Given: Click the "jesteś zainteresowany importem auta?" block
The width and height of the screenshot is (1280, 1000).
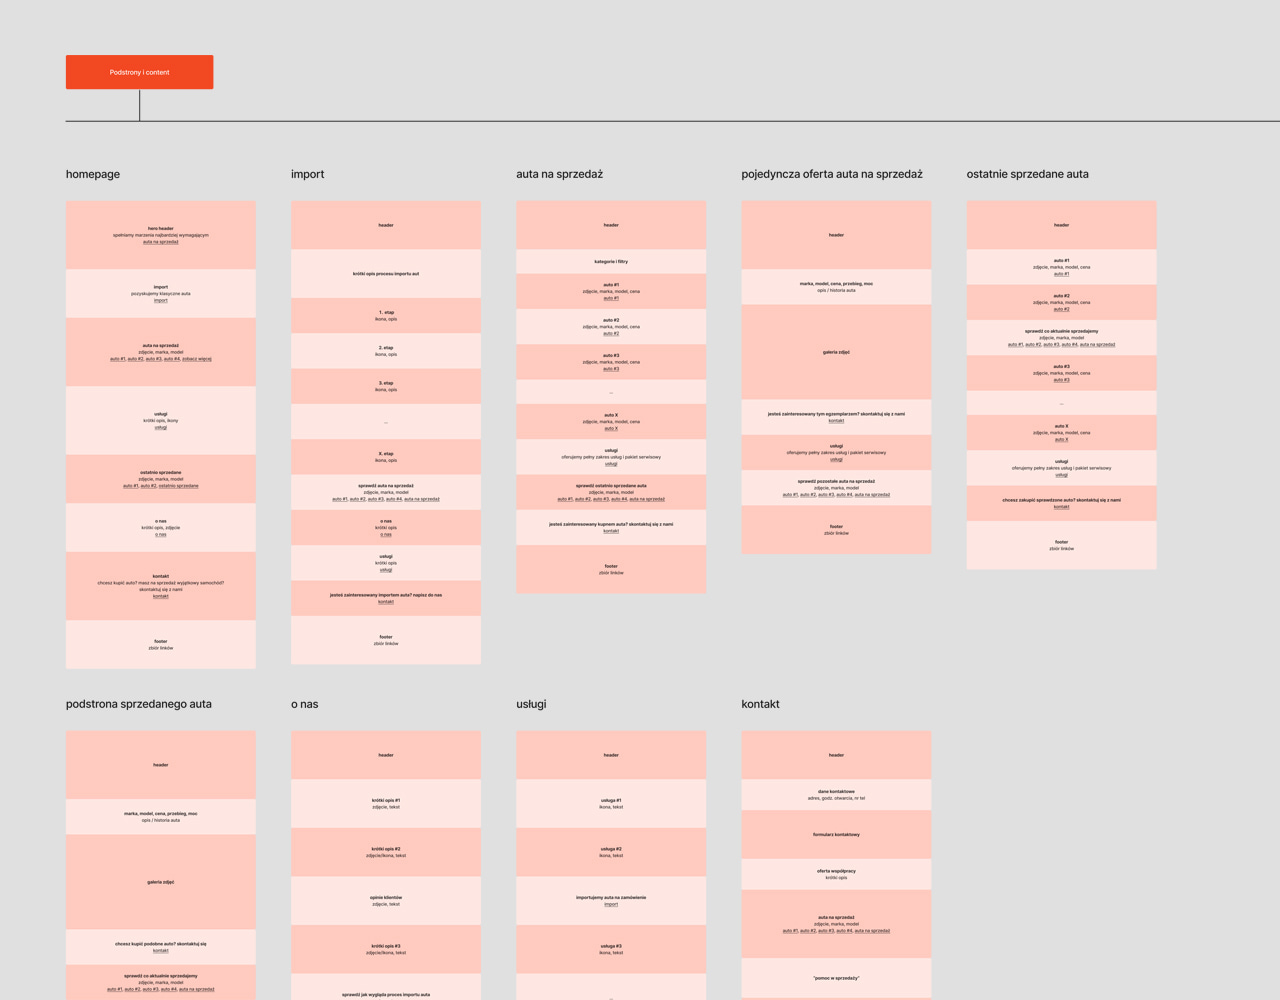Looking at the screenshot, I should 386,598.
